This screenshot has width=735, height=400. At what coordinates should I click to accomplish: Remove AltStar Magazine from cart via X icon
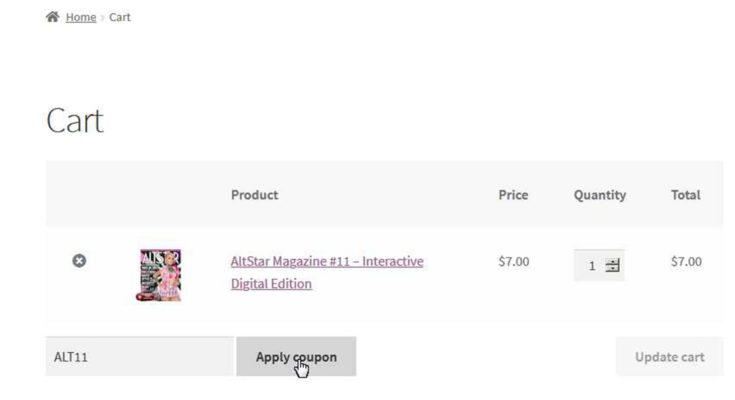79,261
